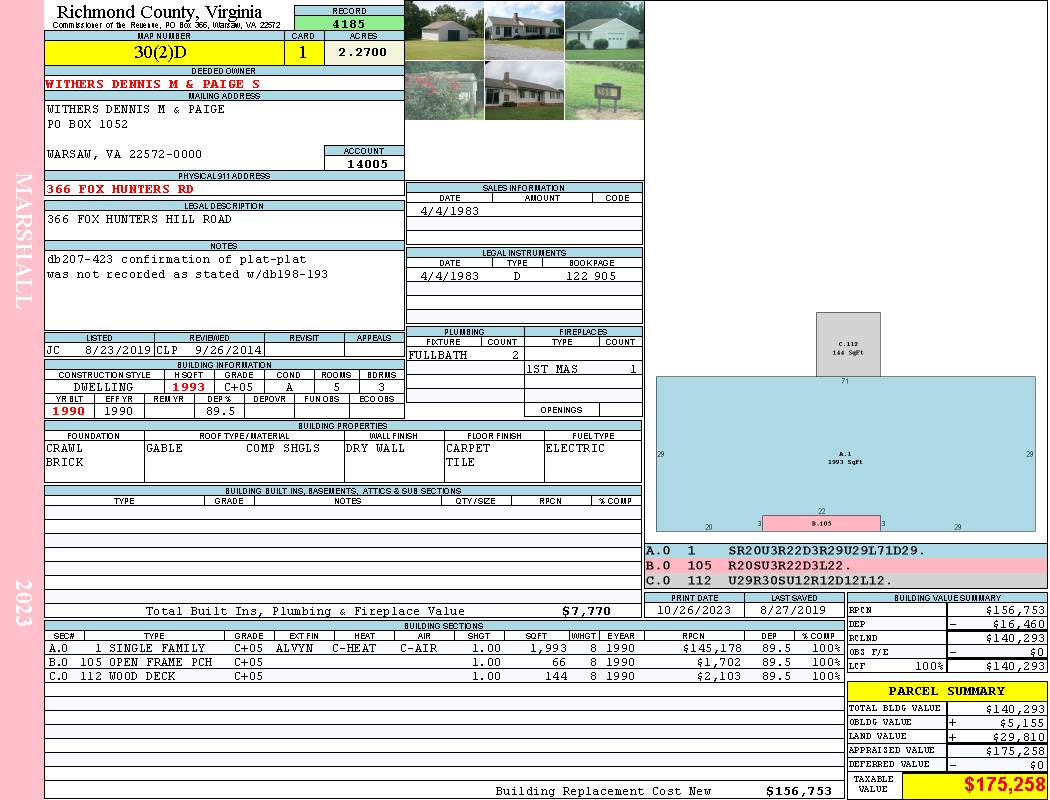This screenshot has width=1050, height=800.
Task: Click the gray C.112 deck sketch block
Action: [x=848, y=344]
